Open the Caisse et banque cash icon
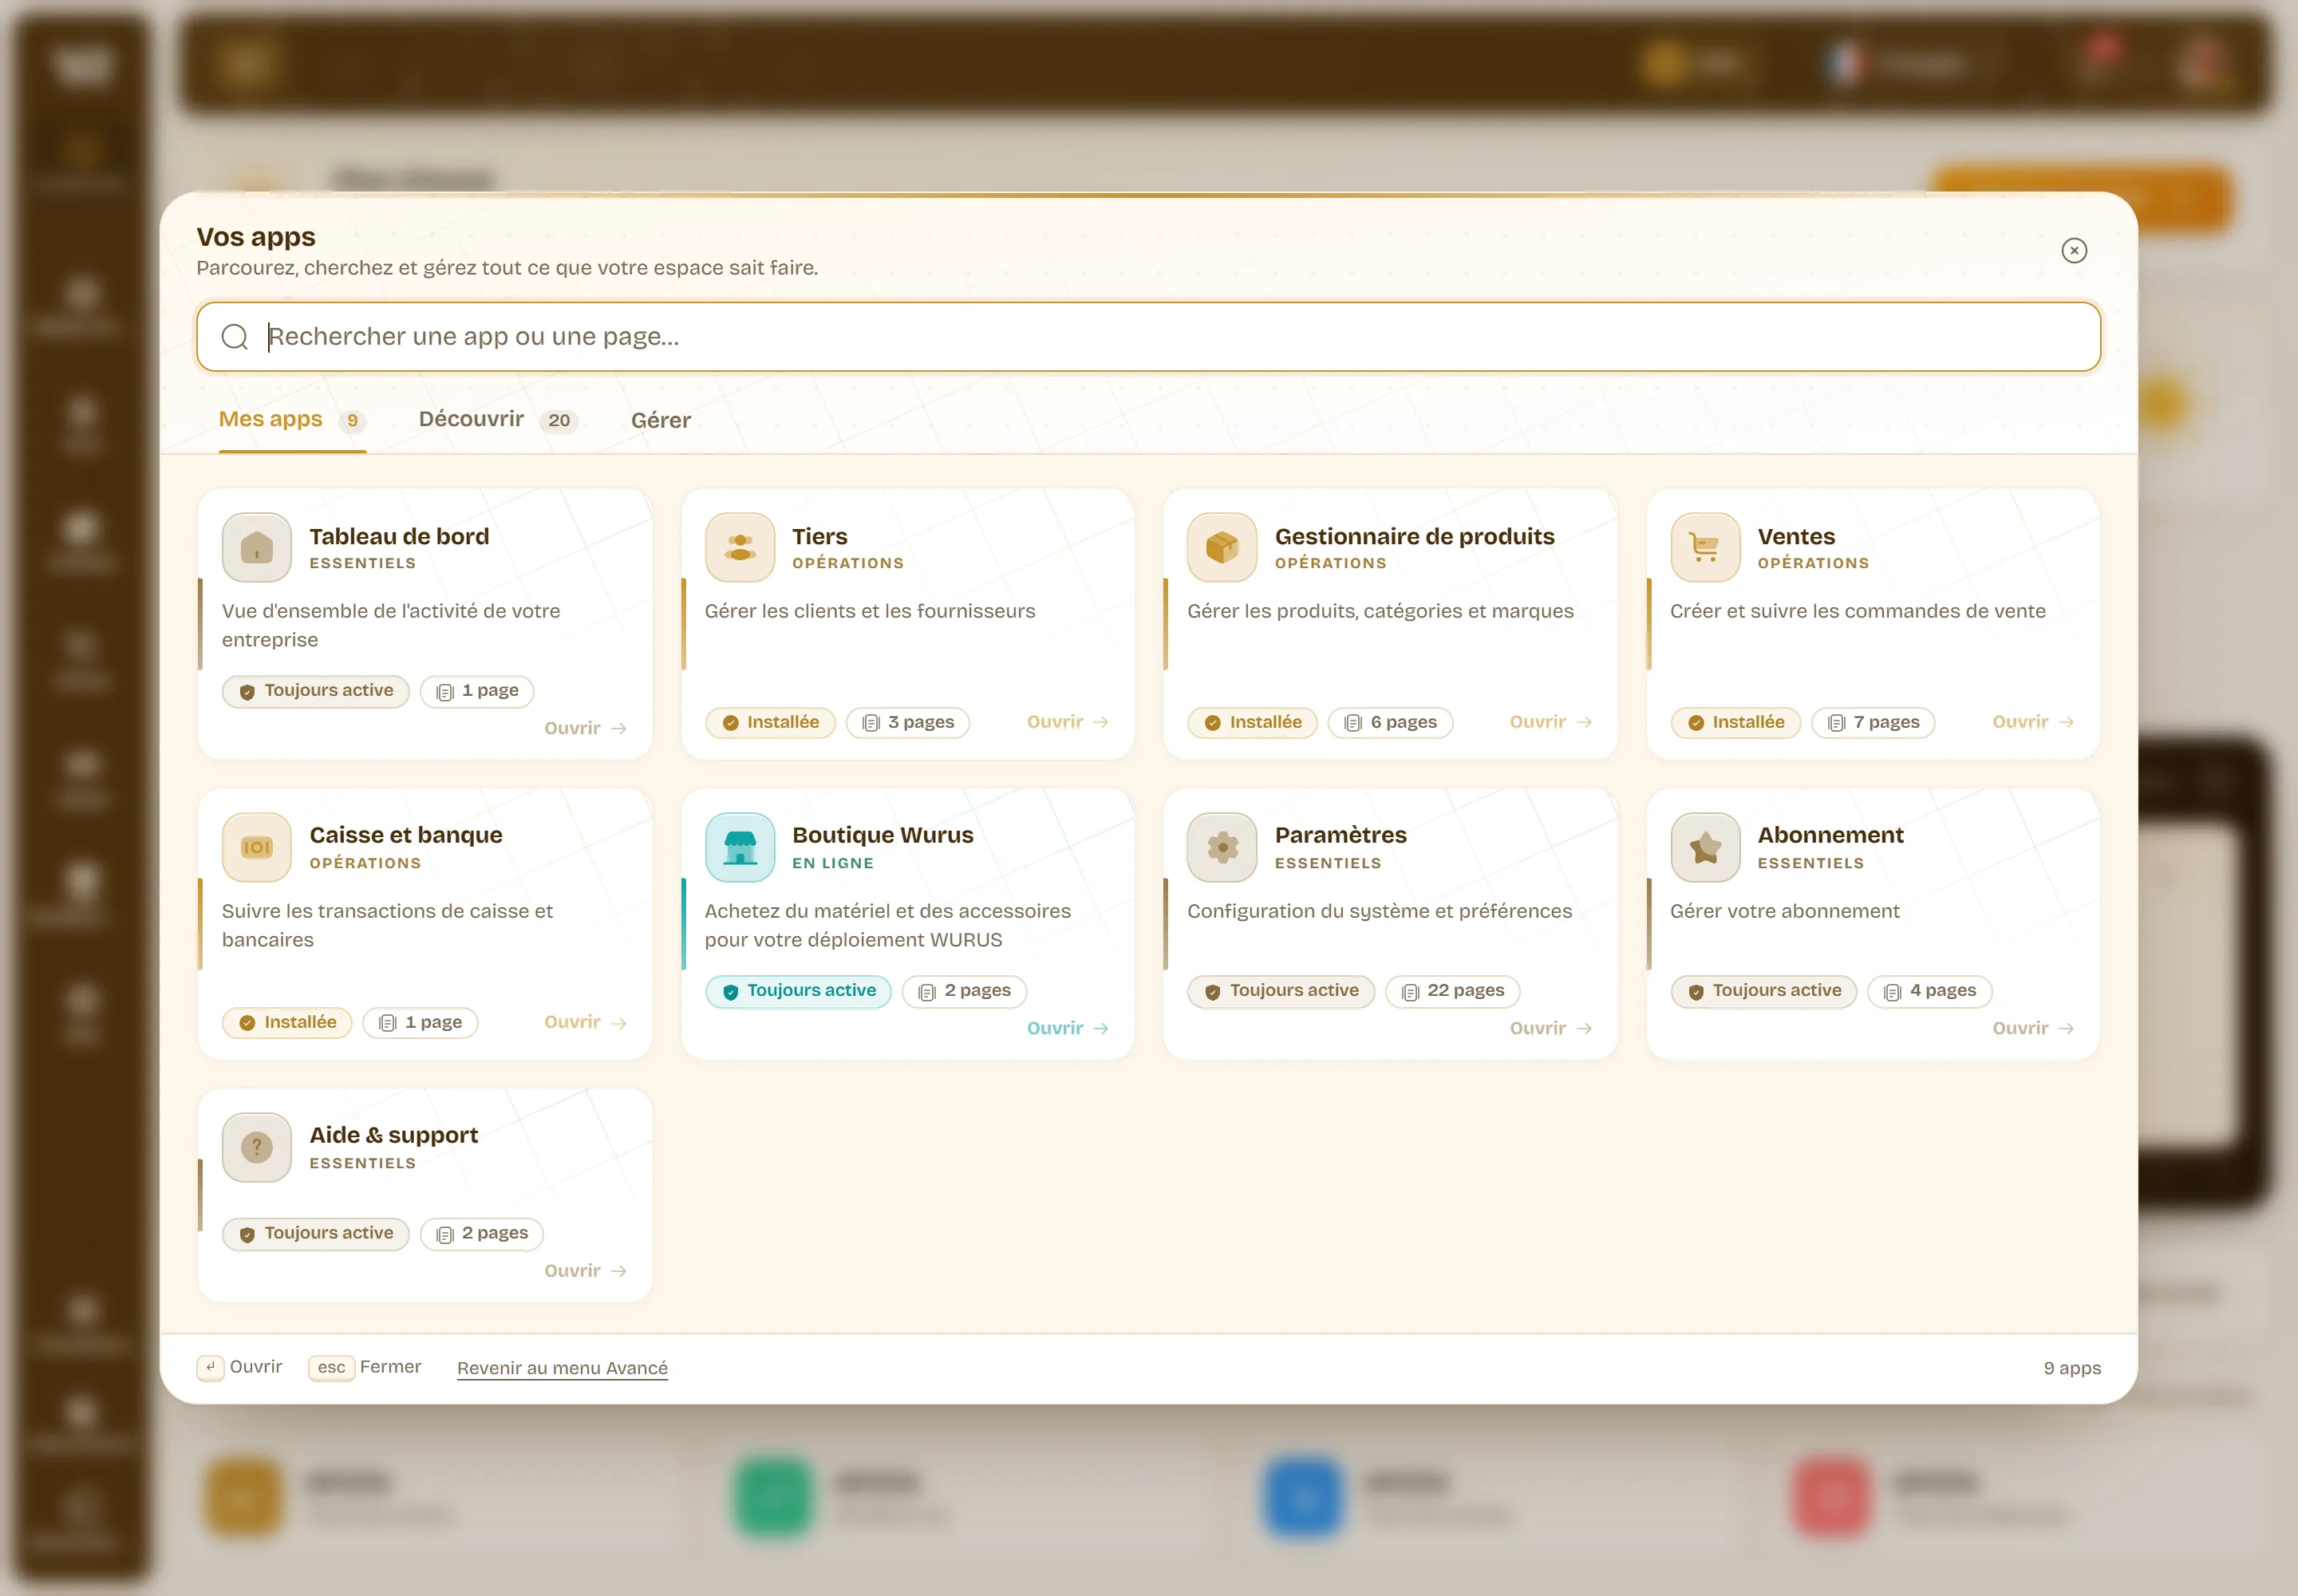Image resolution: width=2298 pixels, height=1596 pixels. point(257,847)
